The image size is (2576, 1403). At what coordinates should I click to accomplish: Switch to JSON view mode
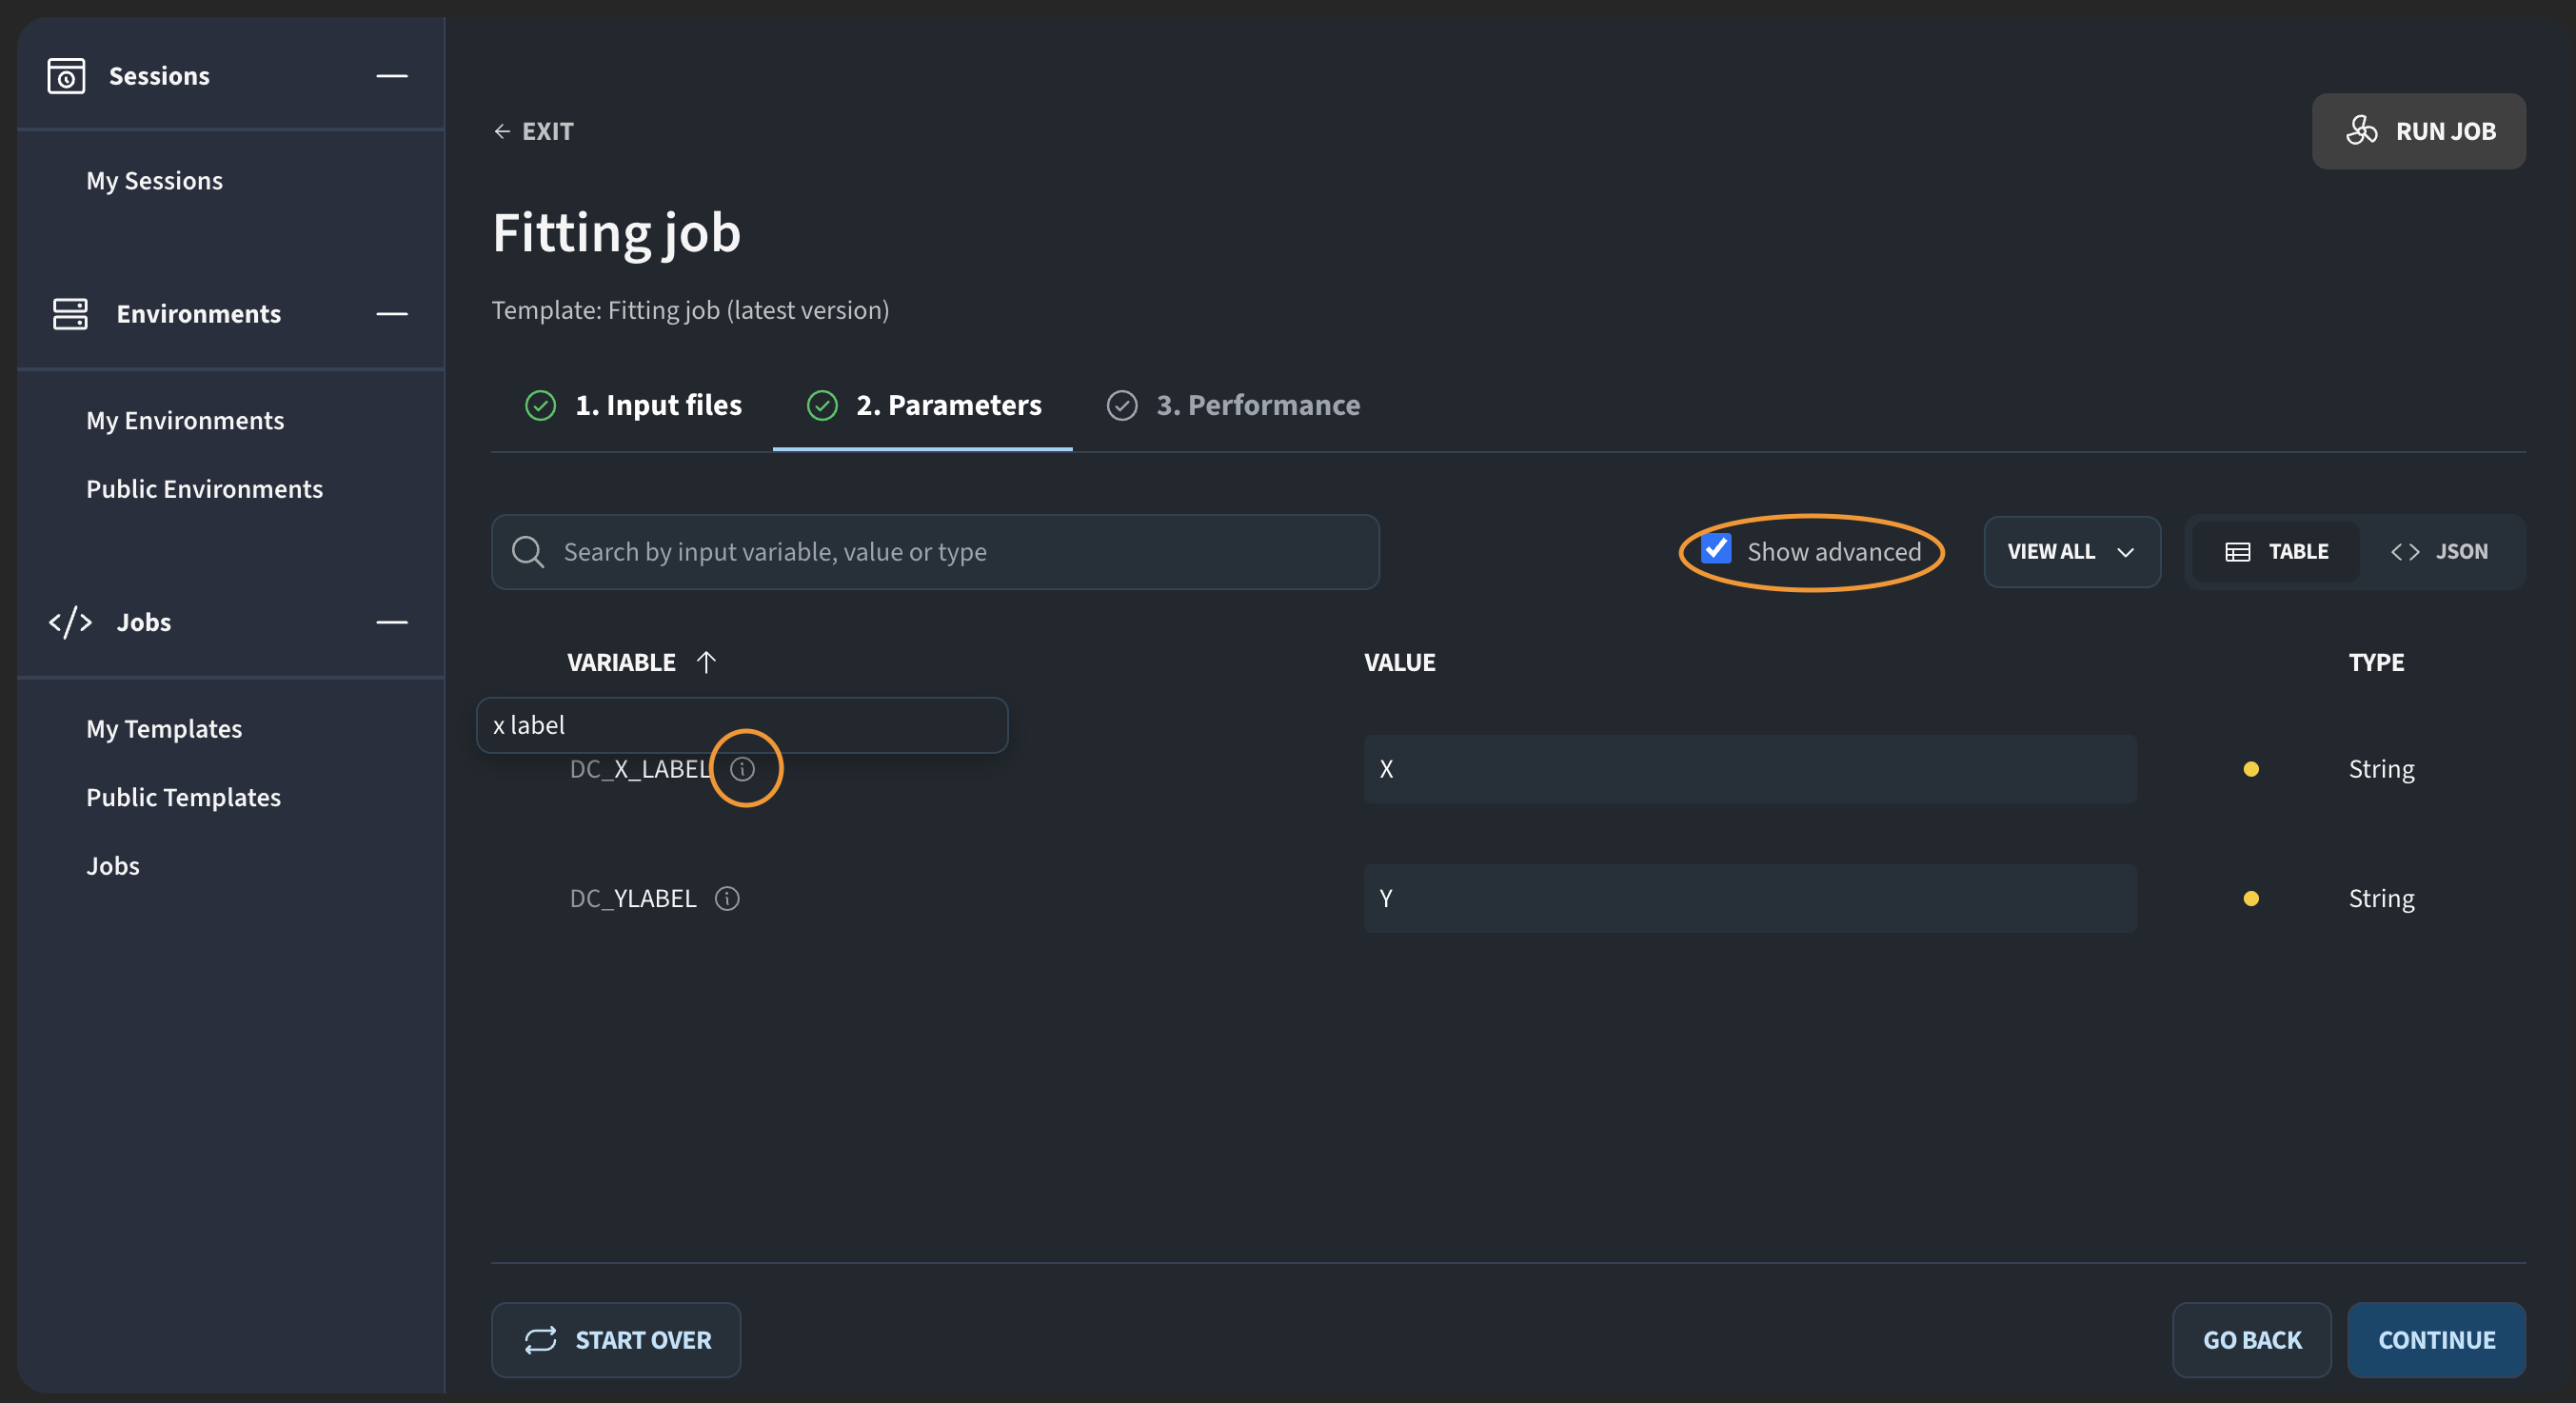pos(2439,552)
